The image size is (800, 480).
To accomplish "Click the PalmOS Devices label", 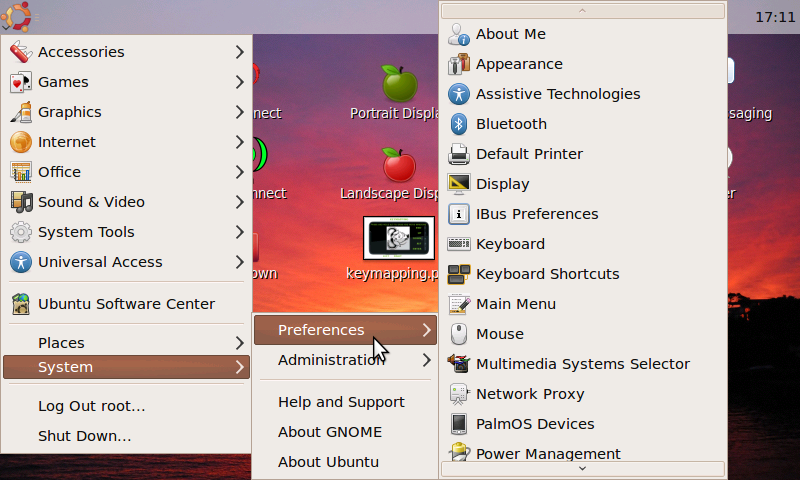I will 535,424.
